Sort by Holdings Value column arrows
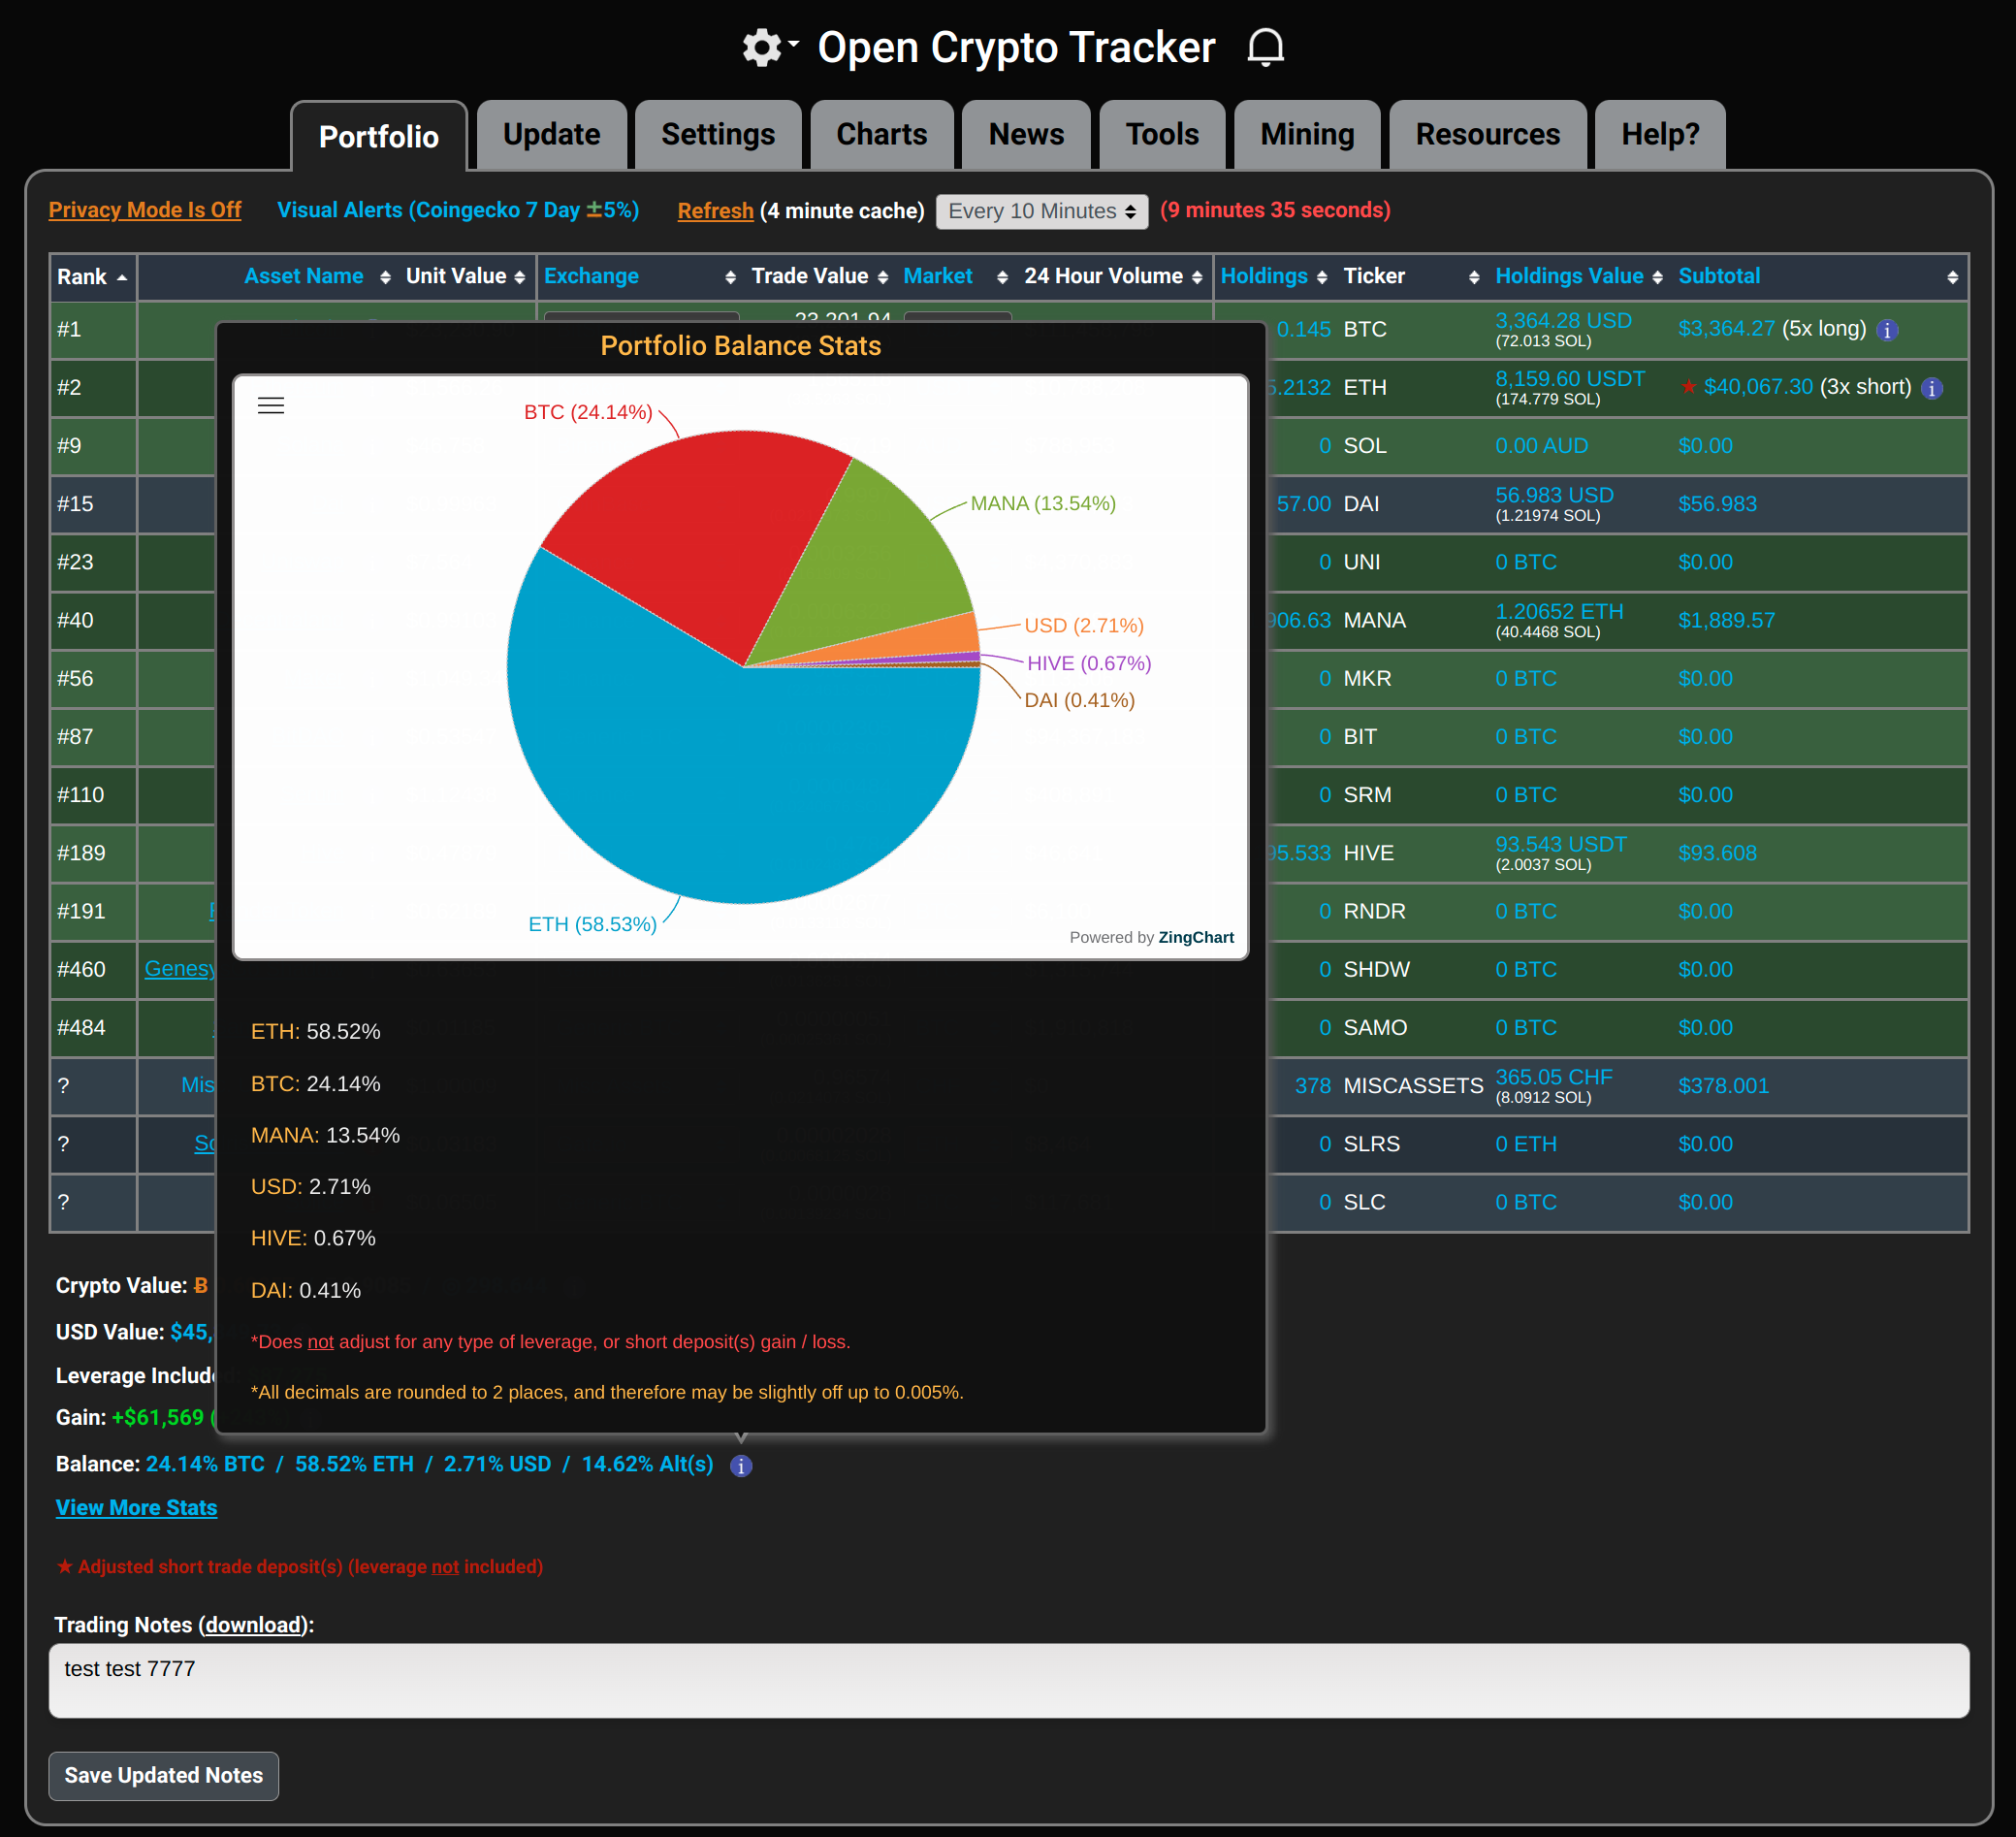The height and width of the screenshot is (1837, 2016). click(x=1657, y=277)
